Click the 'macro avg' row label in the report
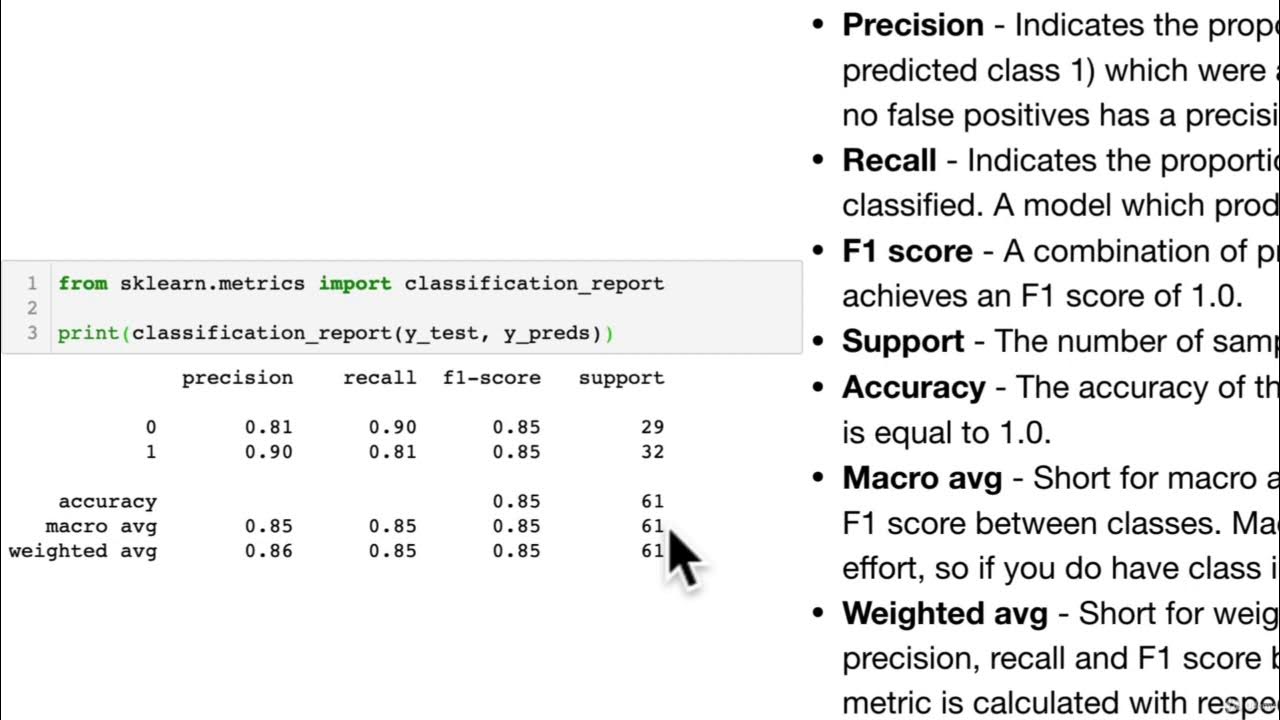 tap(101, 526)
